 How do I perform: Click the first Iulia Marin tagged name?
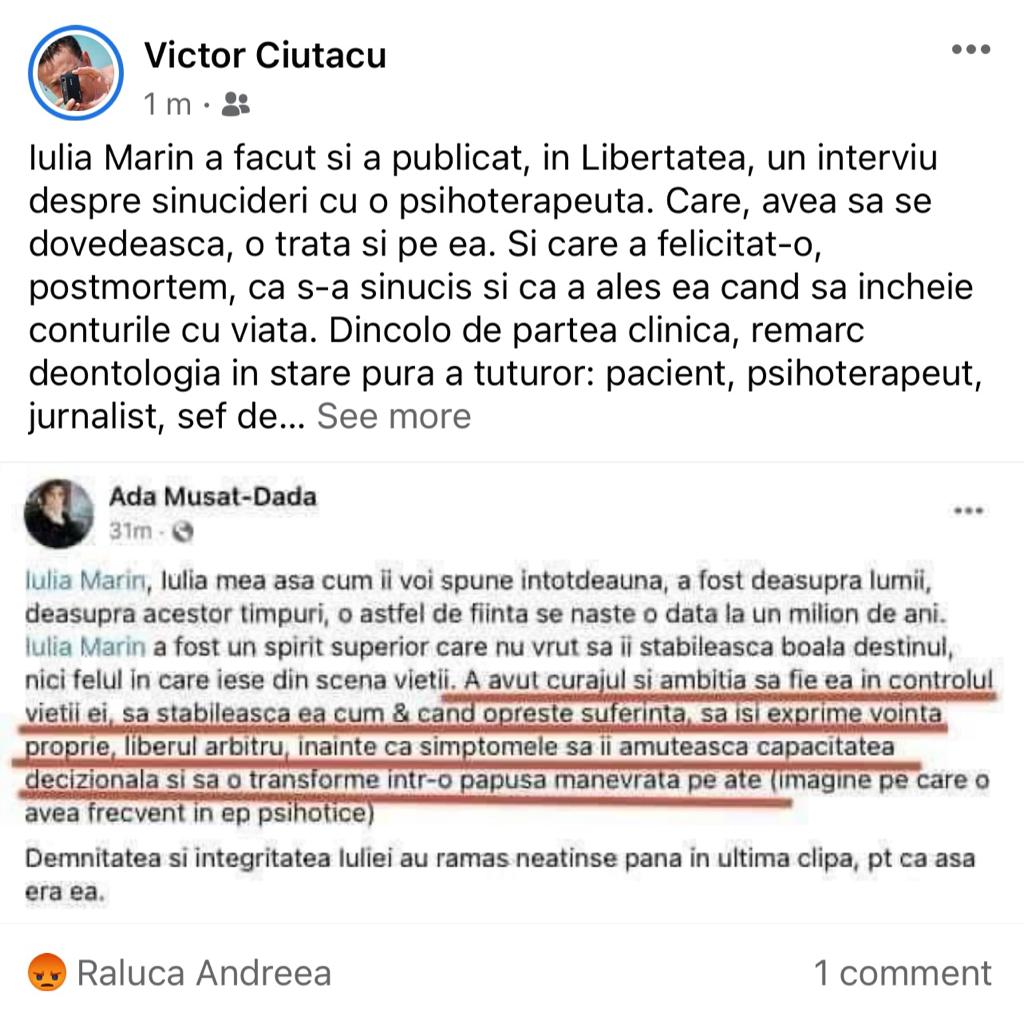click(x=86, y=580)
